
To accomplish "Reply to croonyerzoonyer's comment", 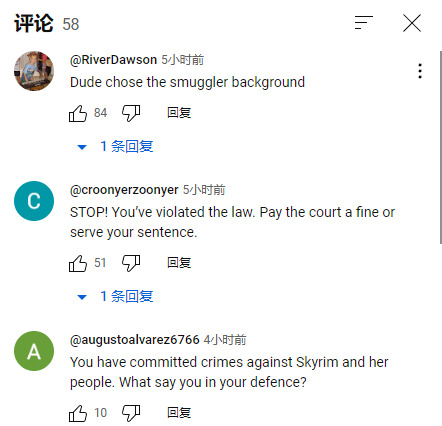I will click(179, 263).
